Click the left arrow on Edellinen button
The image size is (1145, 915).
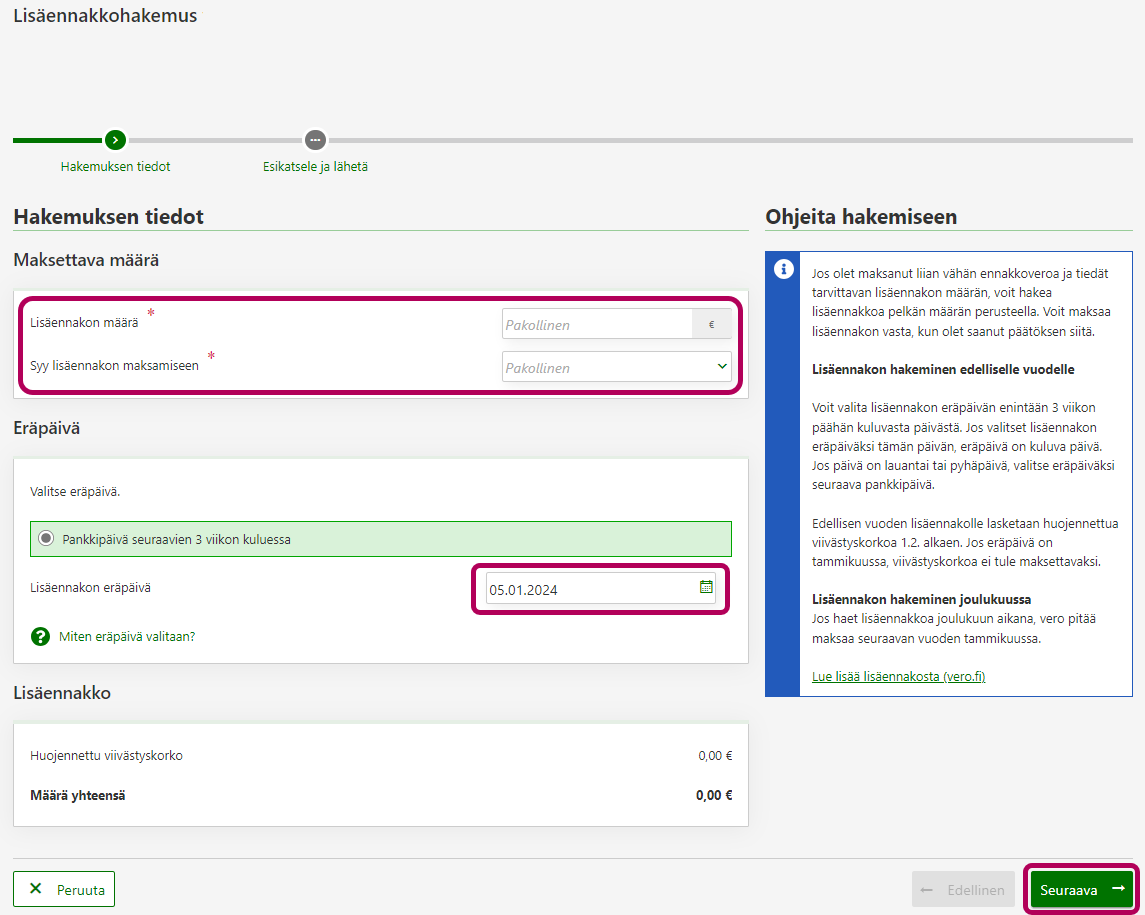[927, 889]
